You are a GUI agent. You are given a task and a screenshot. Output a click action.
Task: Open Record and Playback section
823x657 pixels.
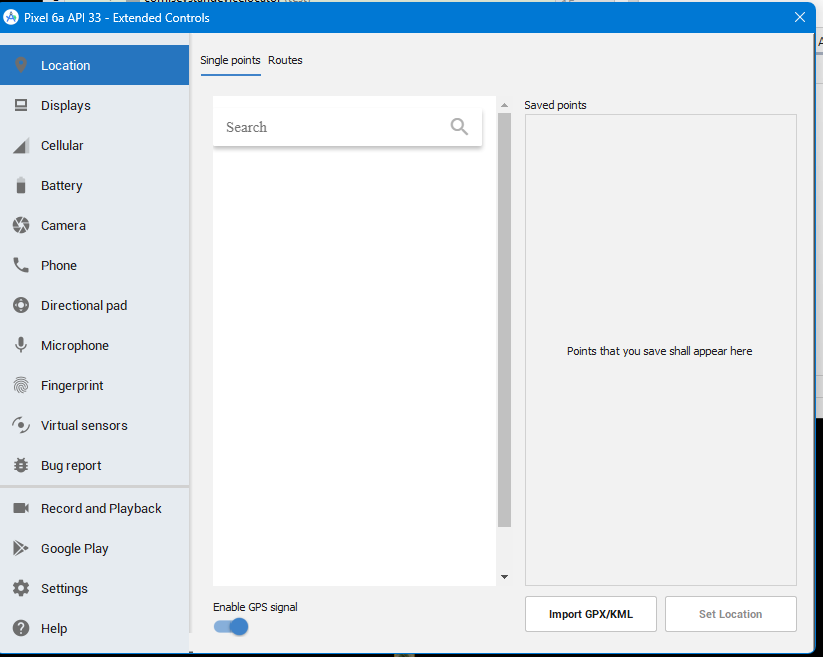tap(100, 508)
